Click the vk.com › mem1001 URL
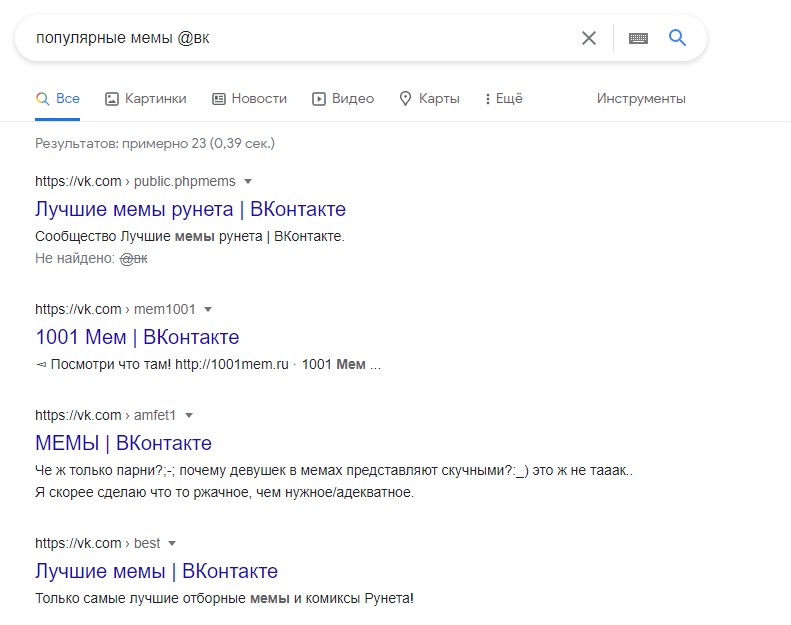791x625 pixels. click(115, 309)
